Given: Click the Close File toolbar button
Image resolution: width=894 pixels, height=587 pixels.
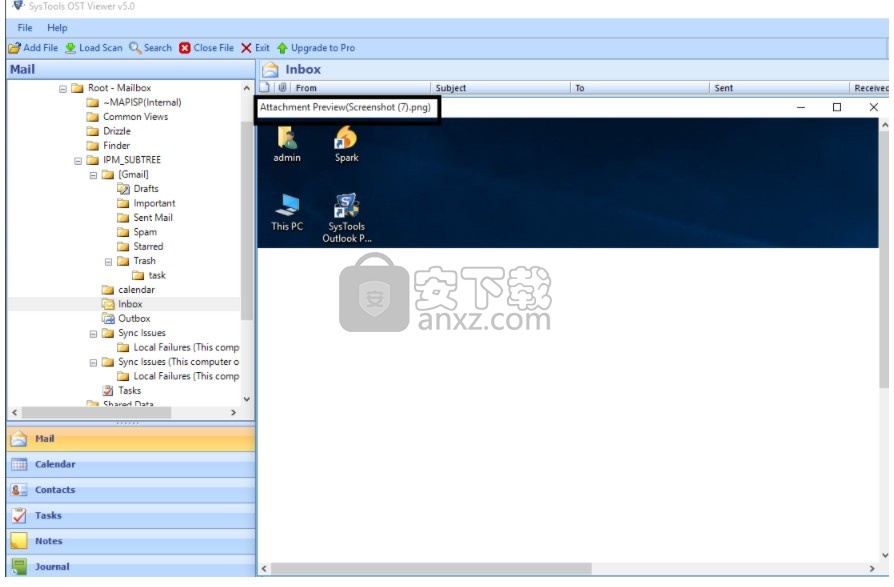Looking at the screenshot, I should pyautogui.click(x=206, y=48).
